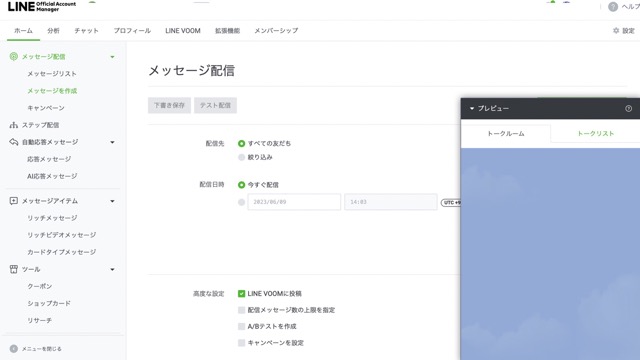Open メッセージリスト in sidebar
Screen dimensions: 640x360
(x=52, y=73)
